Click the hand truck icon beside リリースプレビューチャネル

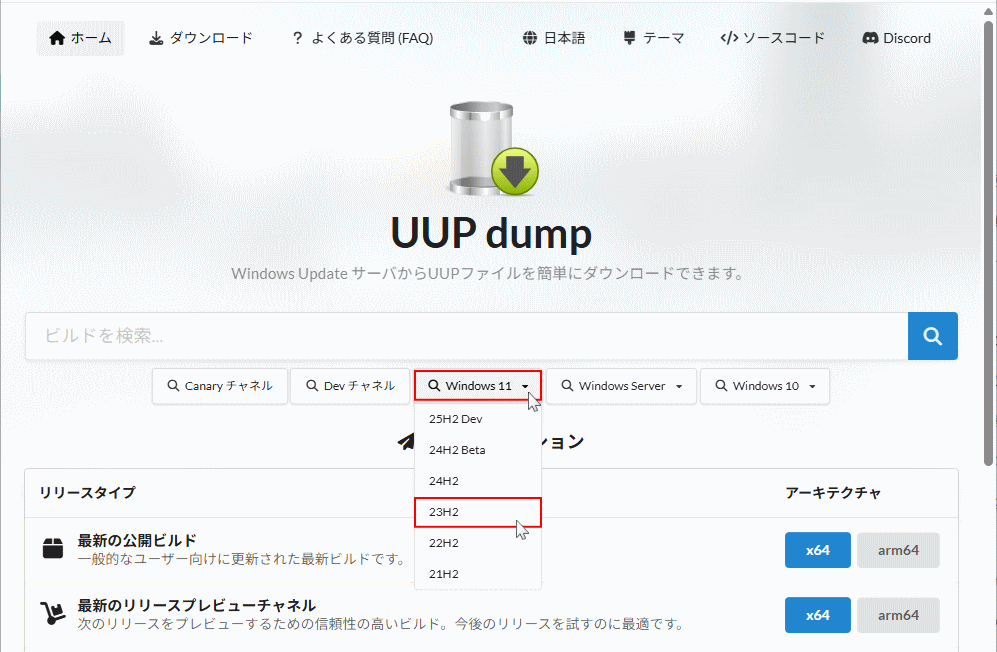point(53,613)
